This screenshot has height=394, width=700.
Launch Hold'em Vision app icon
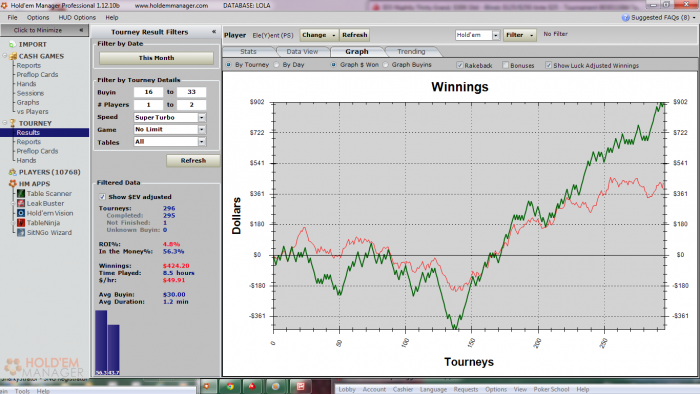[21, 213]
